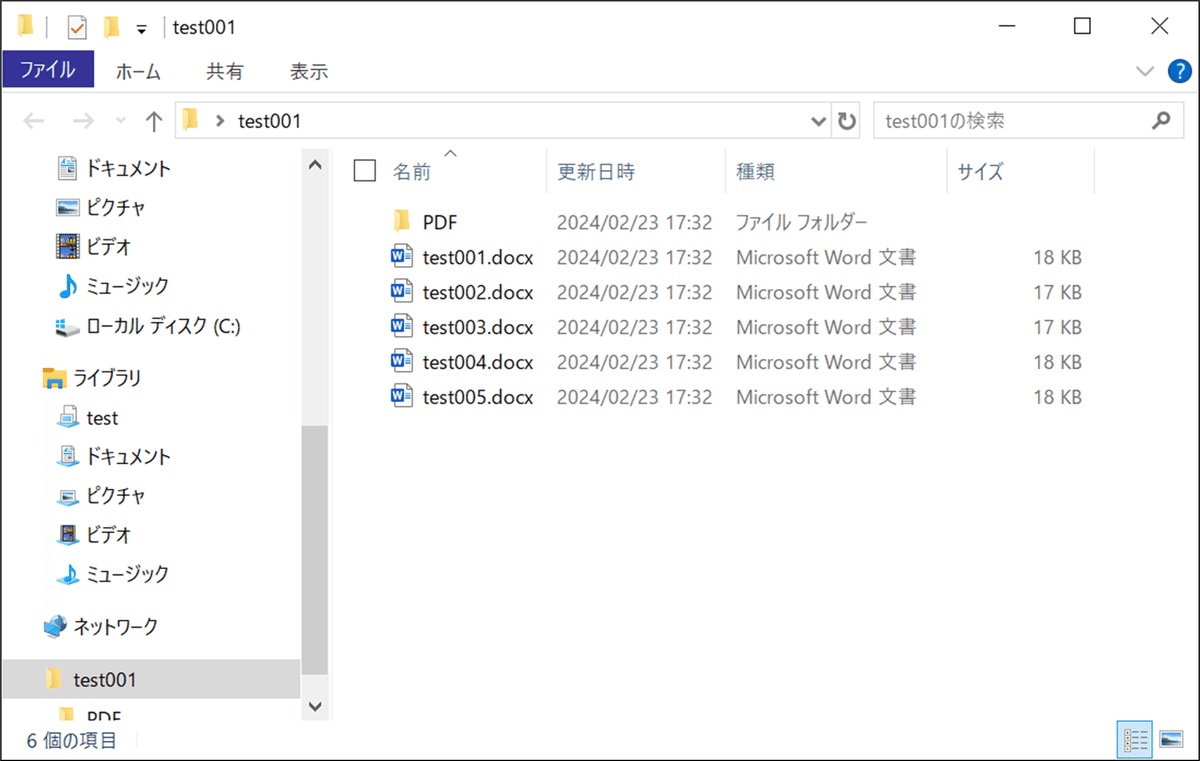Click the PDF folder name in list
The width and height of the screenshot is (1200, 761).
coord(440,222)
